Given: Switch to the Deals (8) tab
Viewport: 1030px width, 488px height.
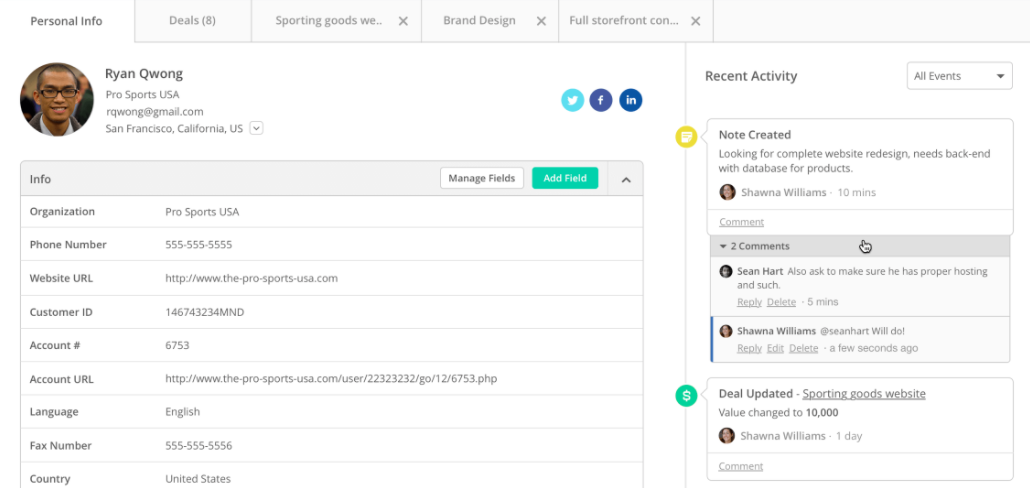Looking at the screenshot, I should click(x=192, y=21).
